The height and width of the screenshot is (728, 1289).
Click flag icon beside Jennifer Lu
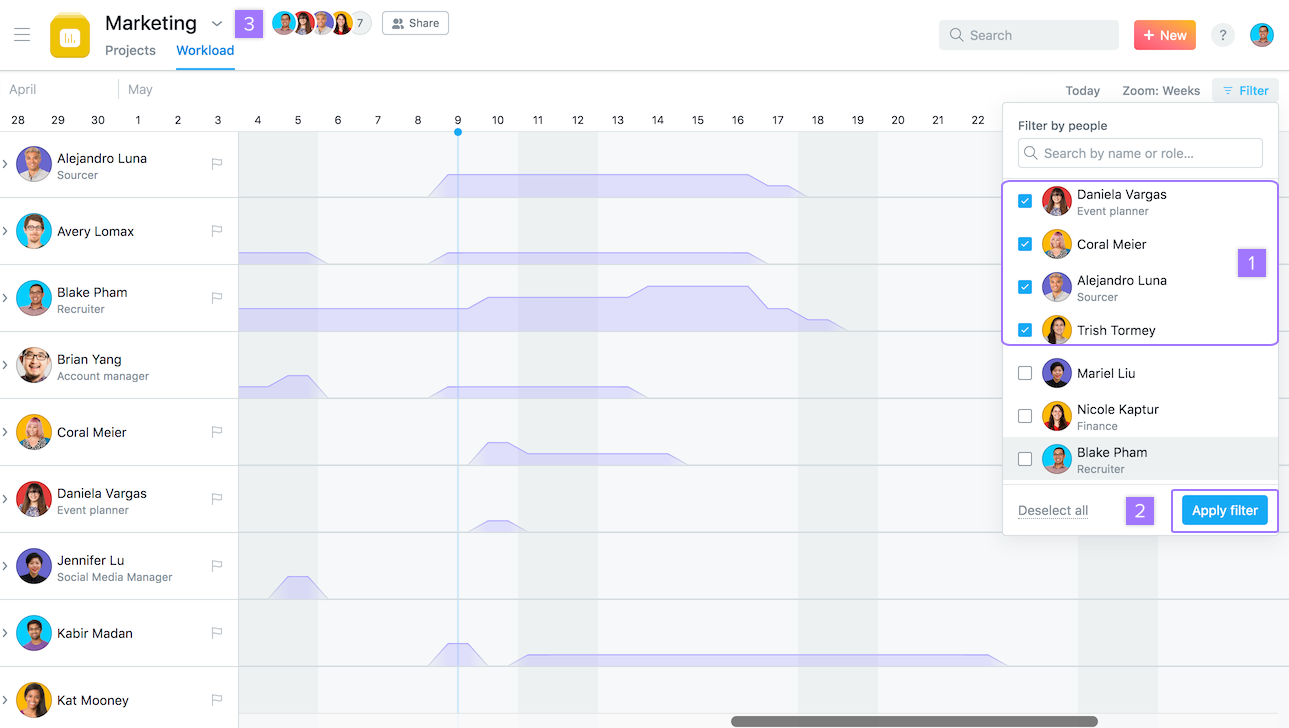(217, 566)
